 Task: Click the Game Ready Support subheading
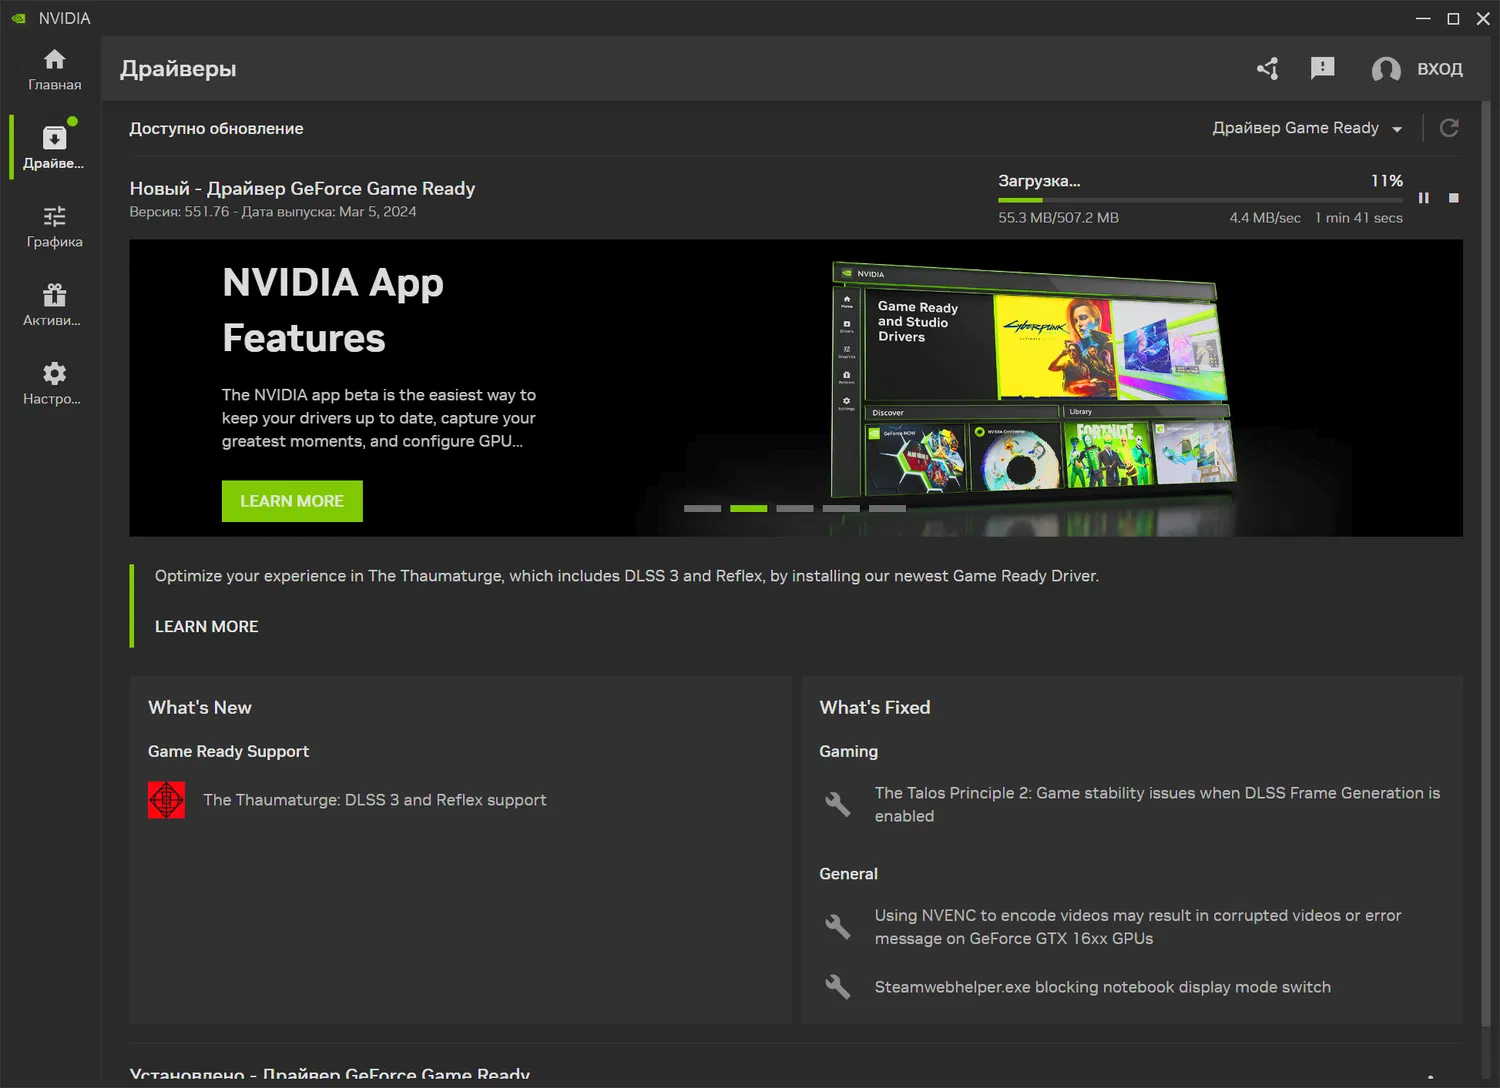[228, 751]
